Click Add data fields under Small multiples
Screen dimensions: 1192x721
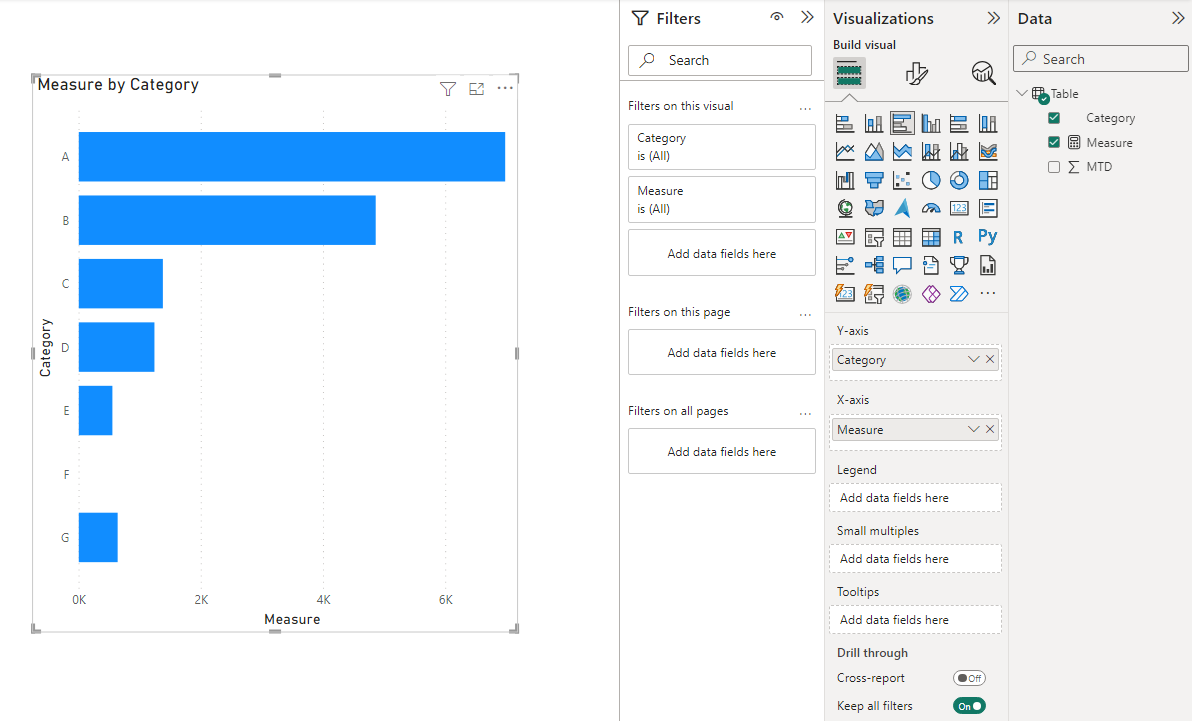[x=915, y=558]
